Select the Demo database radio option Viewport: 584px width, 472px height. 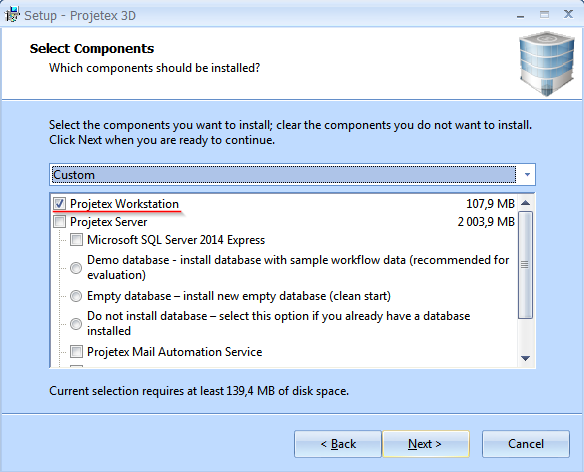click(x=76, y=267)
